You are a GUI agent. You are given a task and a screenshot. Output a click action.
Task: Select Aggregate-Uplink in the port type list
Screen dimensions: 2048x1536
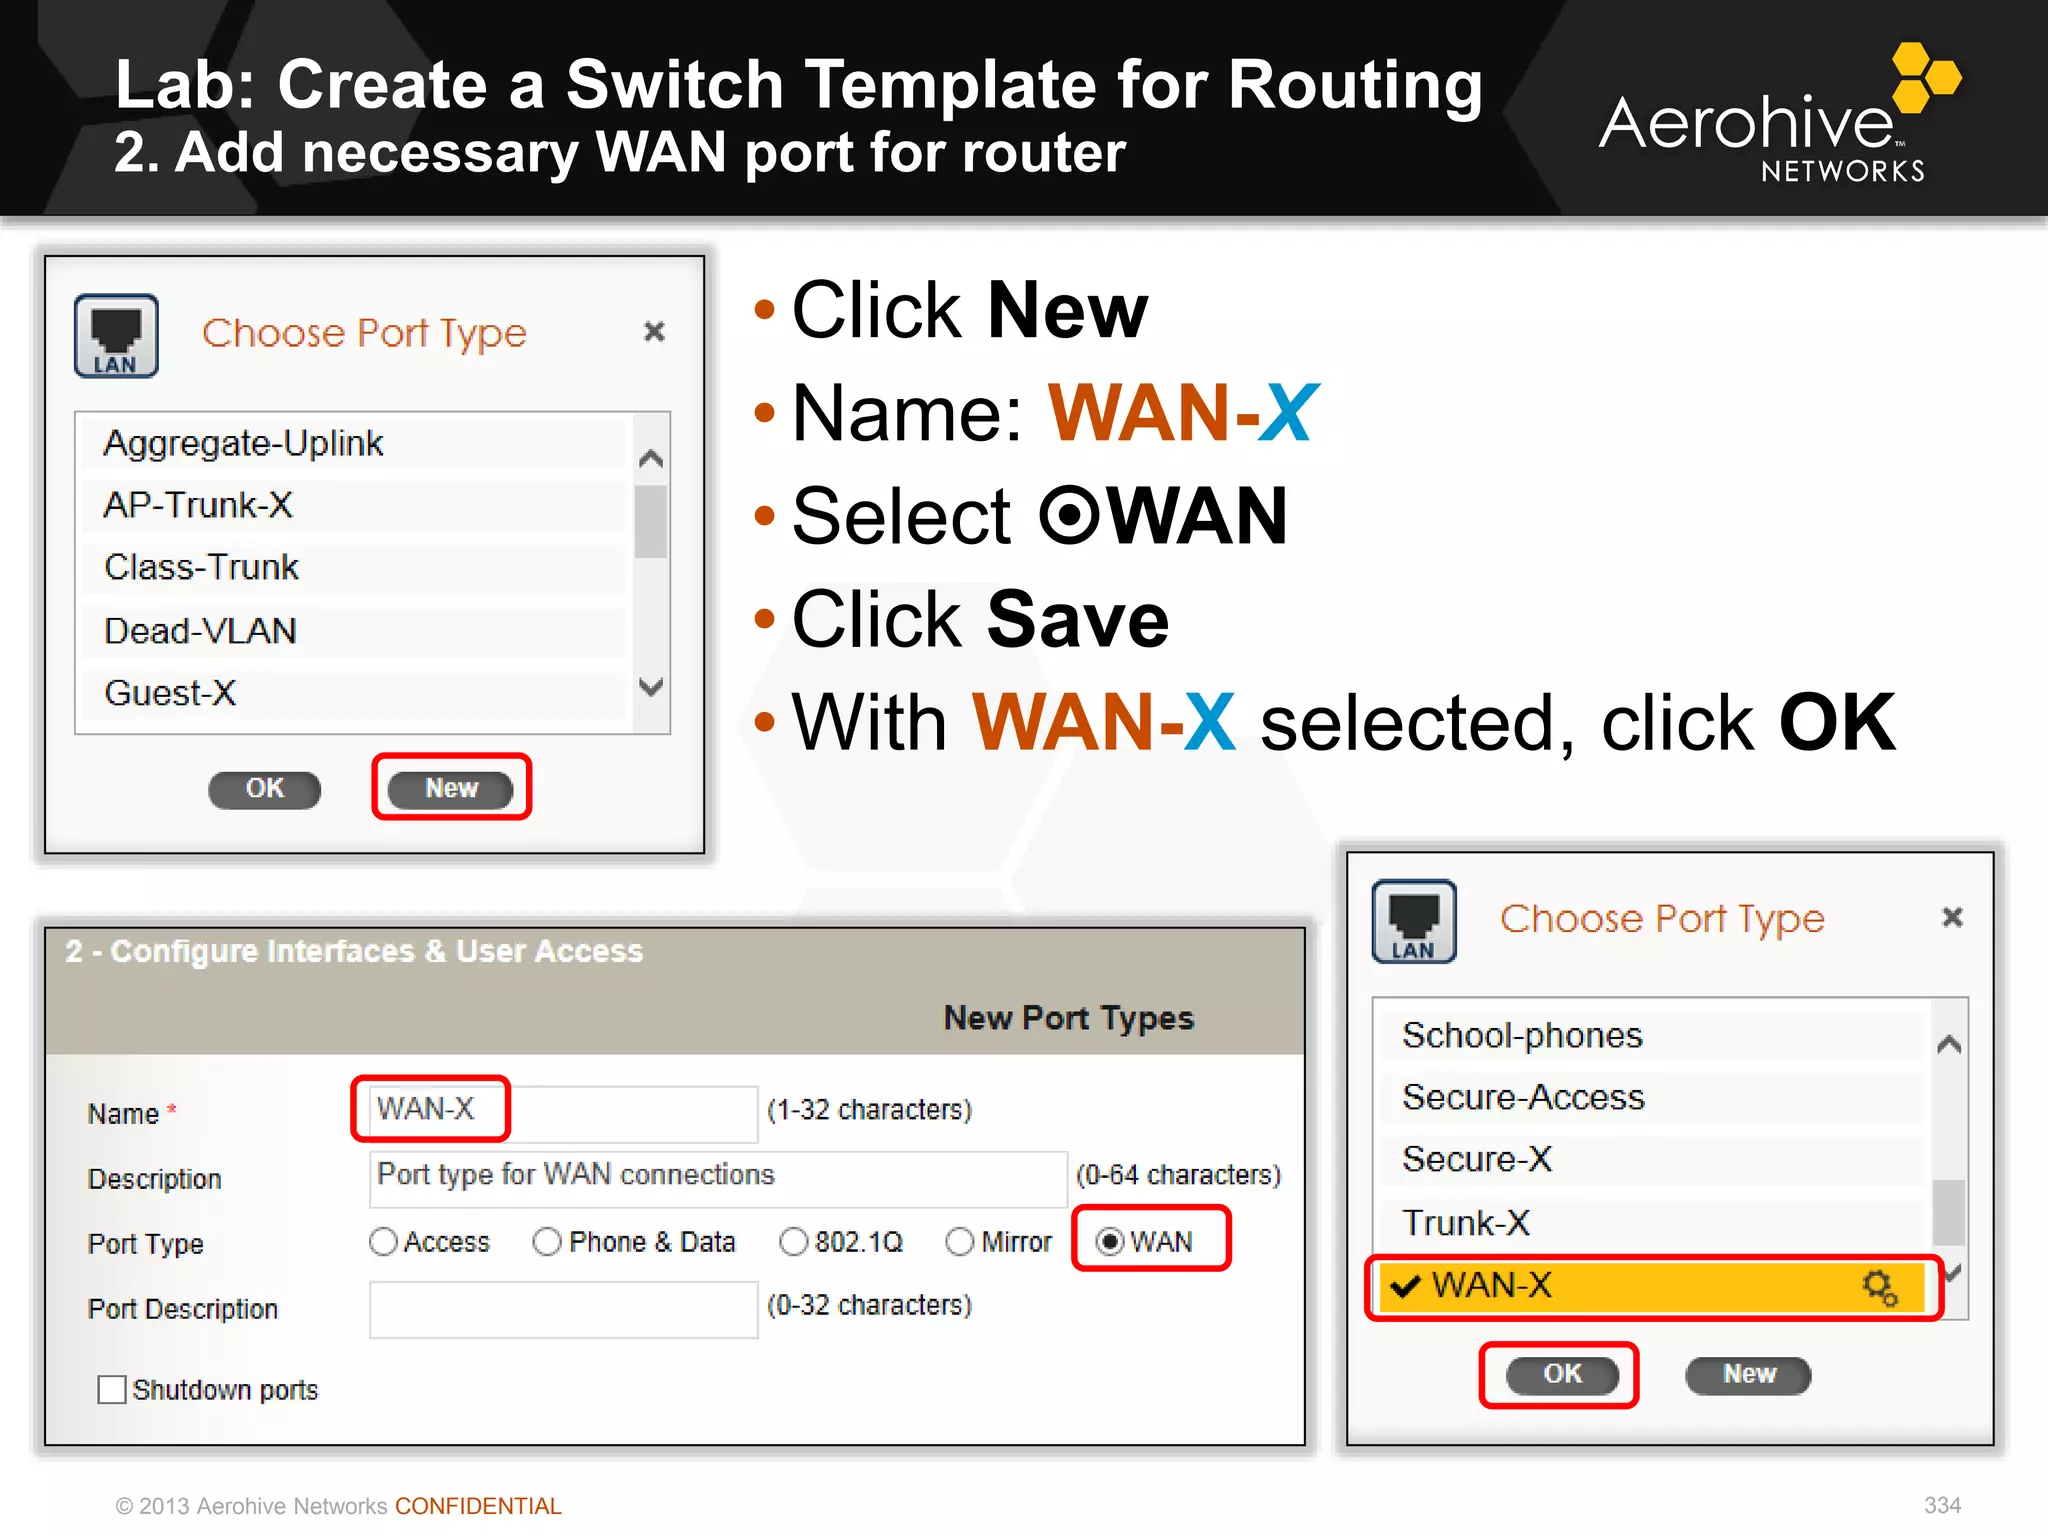tap(354, 443)
